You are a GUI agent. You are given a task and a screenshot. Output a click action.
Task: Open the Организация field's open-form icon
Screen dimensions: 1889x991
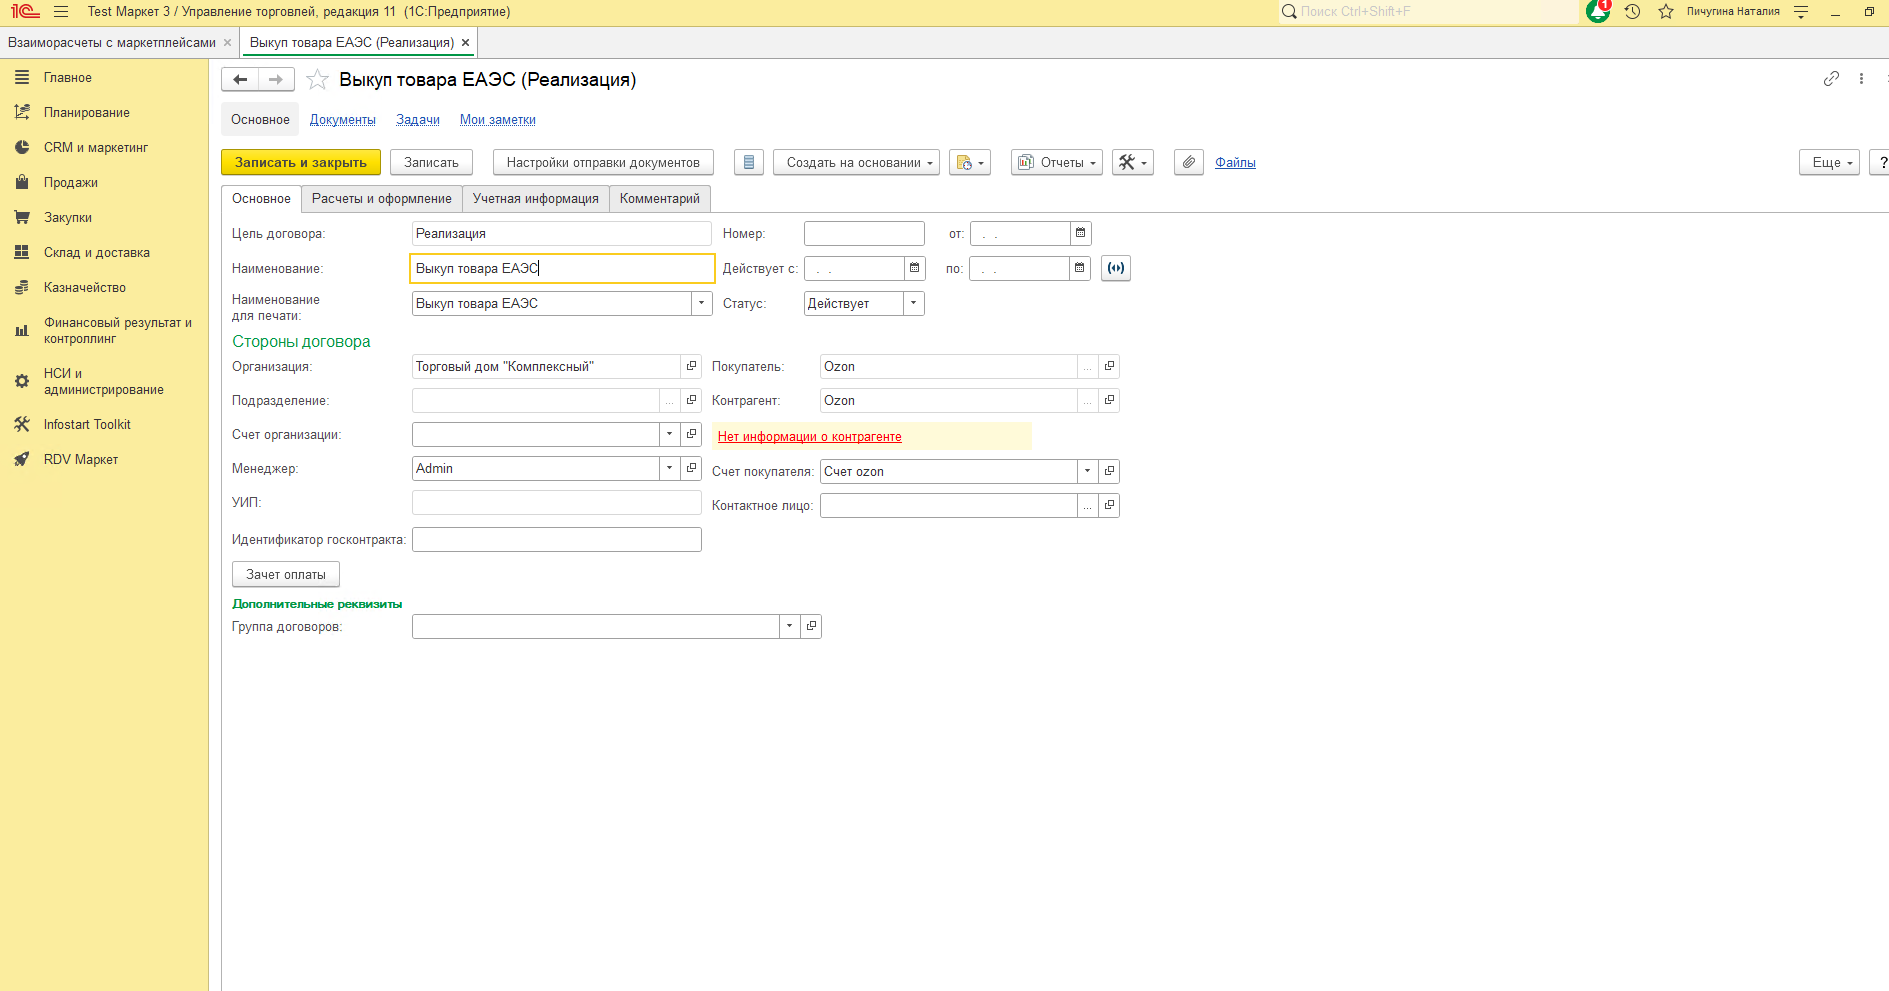(691, 366)
